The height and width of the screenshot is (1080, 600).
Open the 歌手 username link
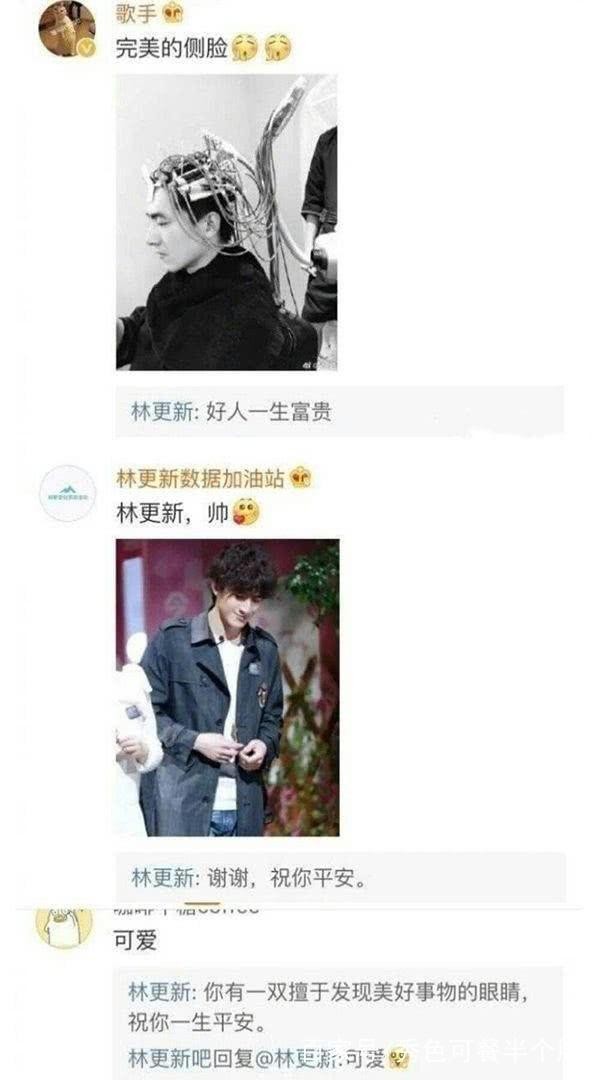pos(136,12)
